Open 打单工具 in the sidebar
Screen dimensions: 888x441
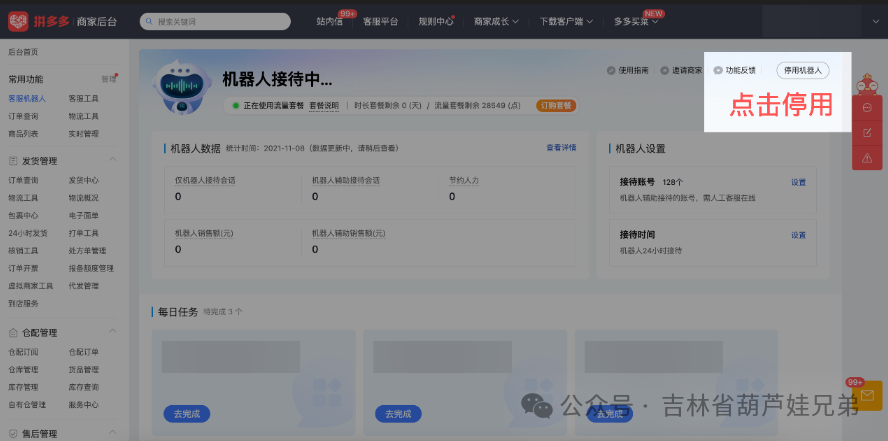[83, 233]
